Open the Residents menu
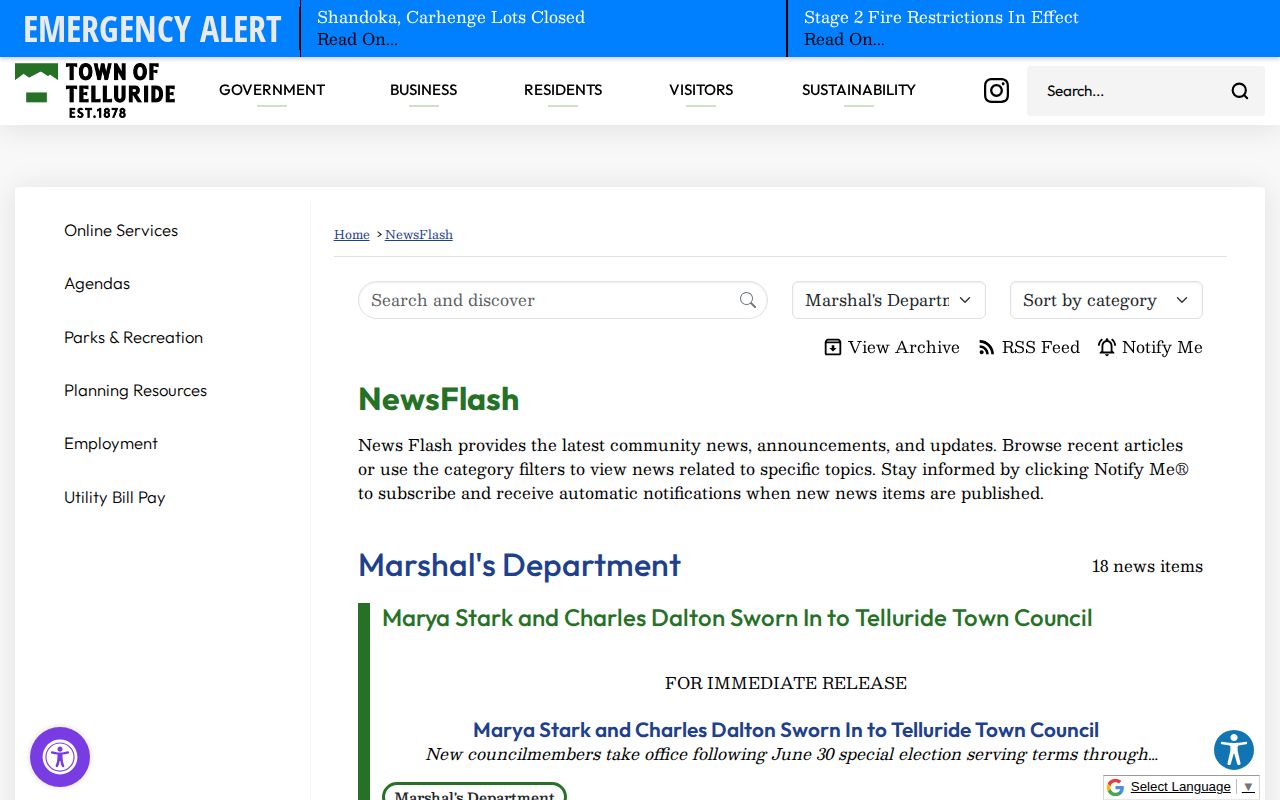 (x=563, y=90)
